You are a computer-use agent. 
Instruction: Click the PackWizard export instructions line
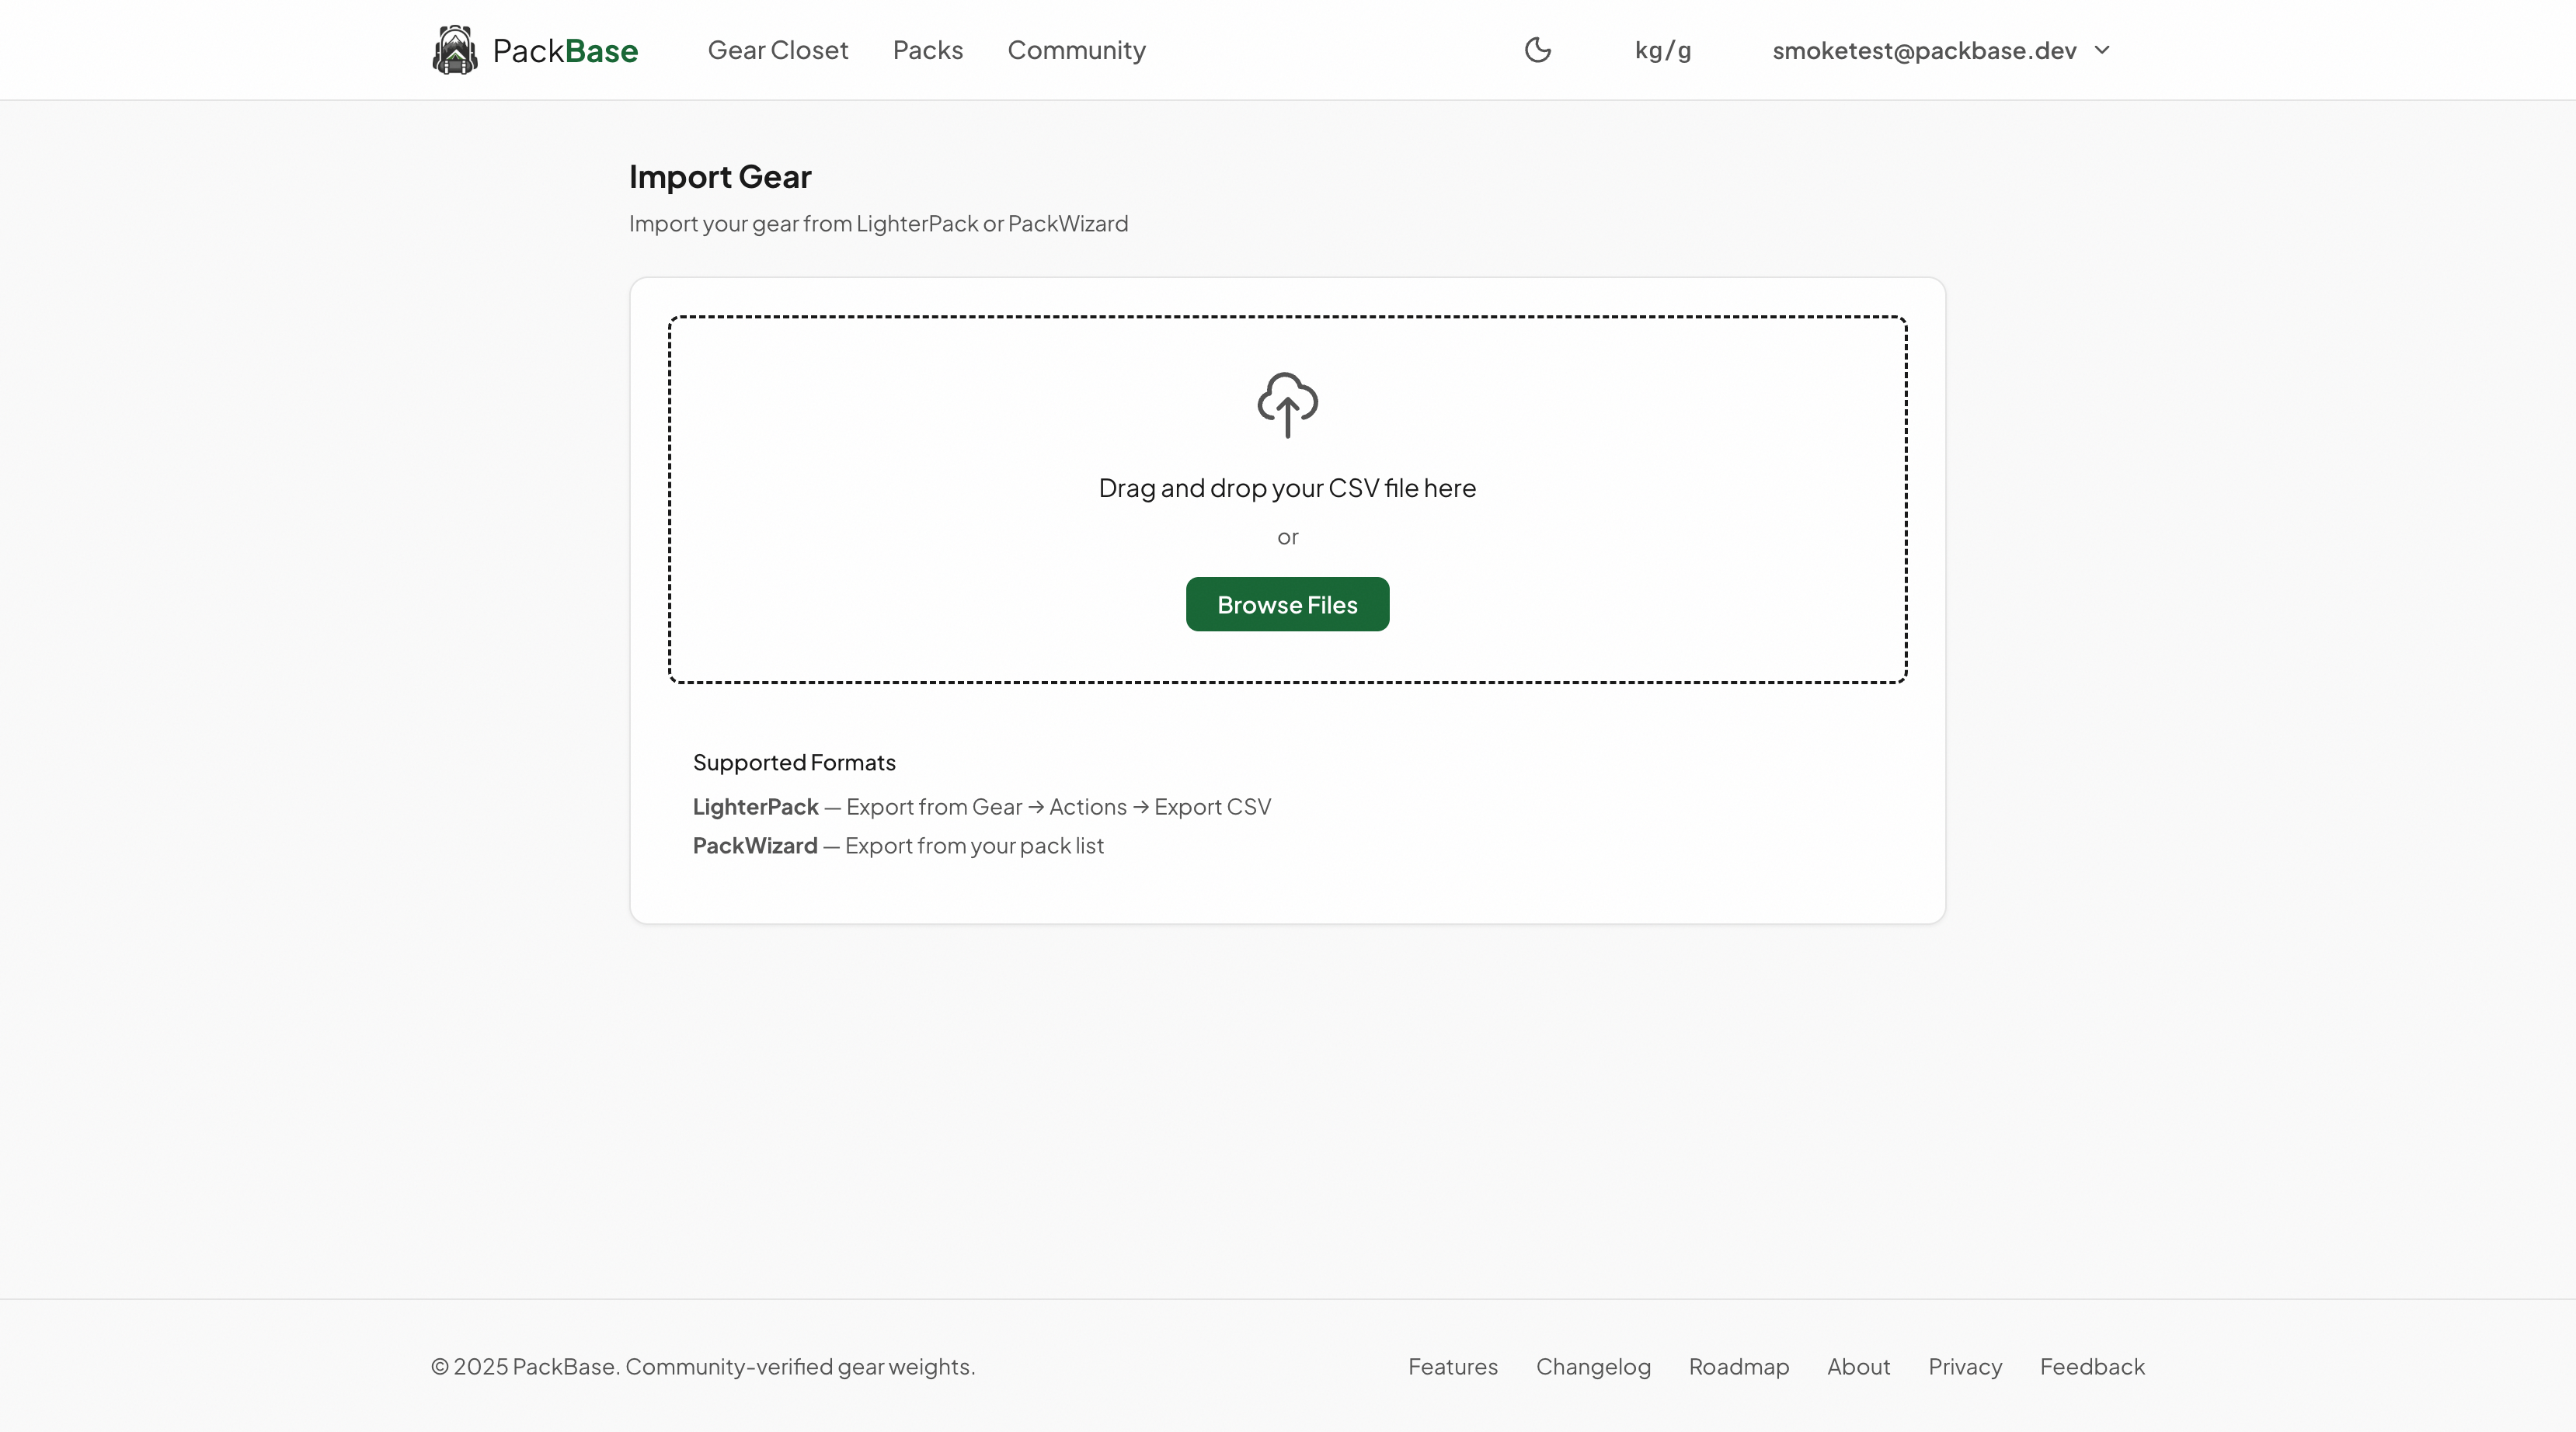point(898,845)
